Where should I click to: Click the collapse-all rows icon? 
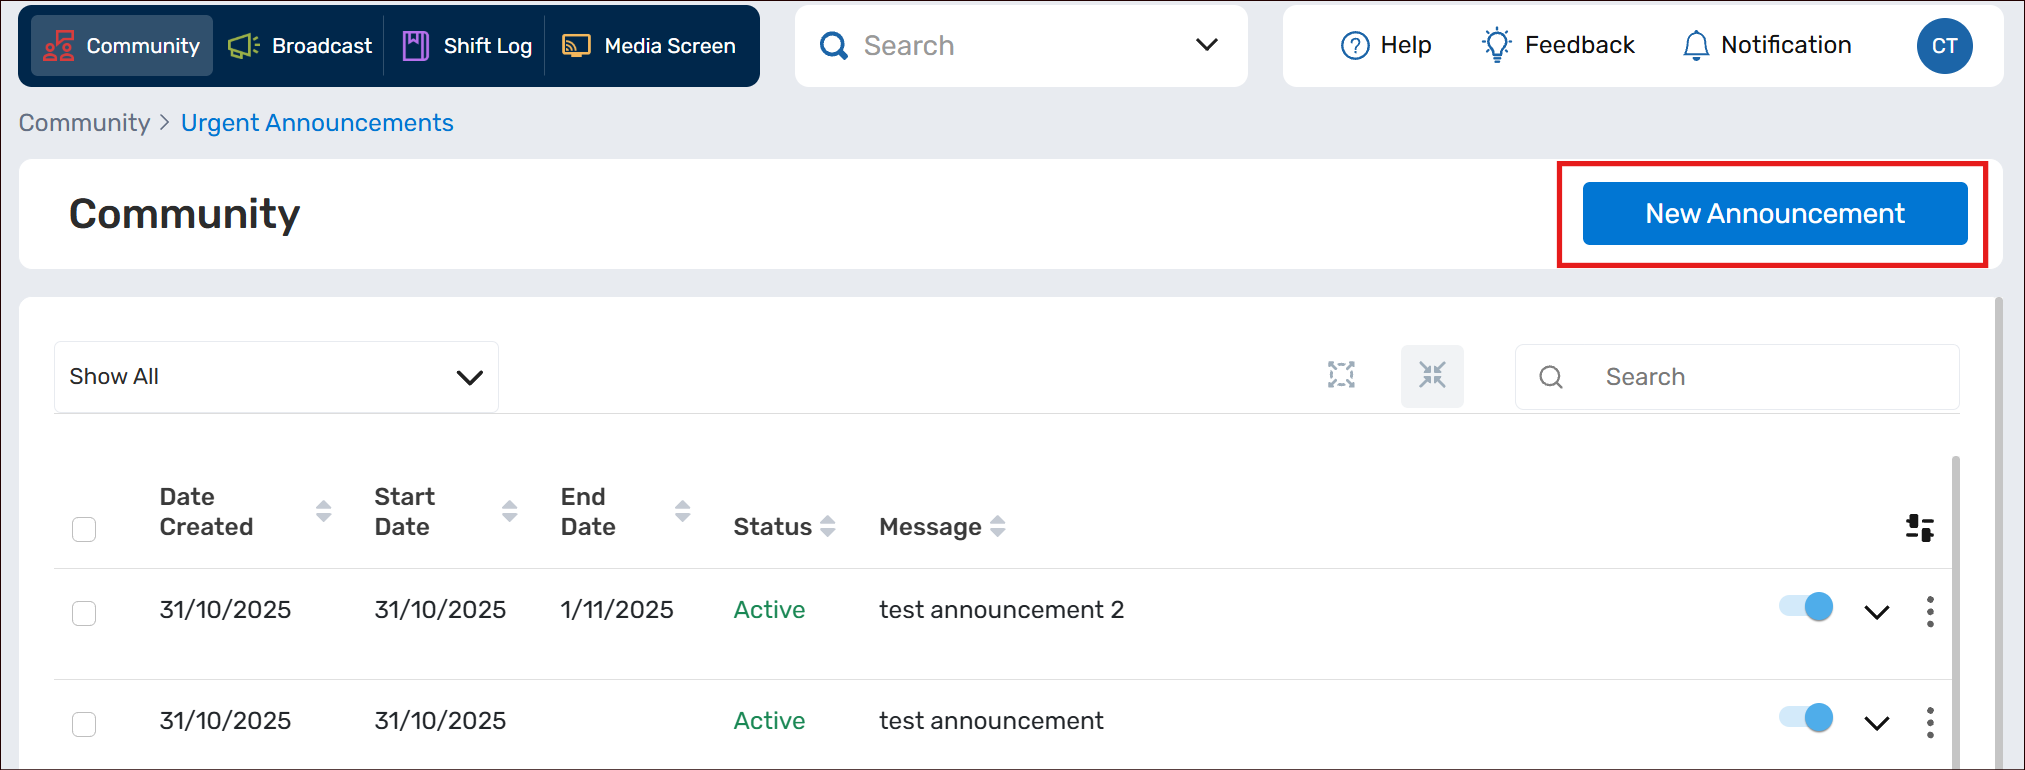pyautogui.click(x=1432, y=376)
